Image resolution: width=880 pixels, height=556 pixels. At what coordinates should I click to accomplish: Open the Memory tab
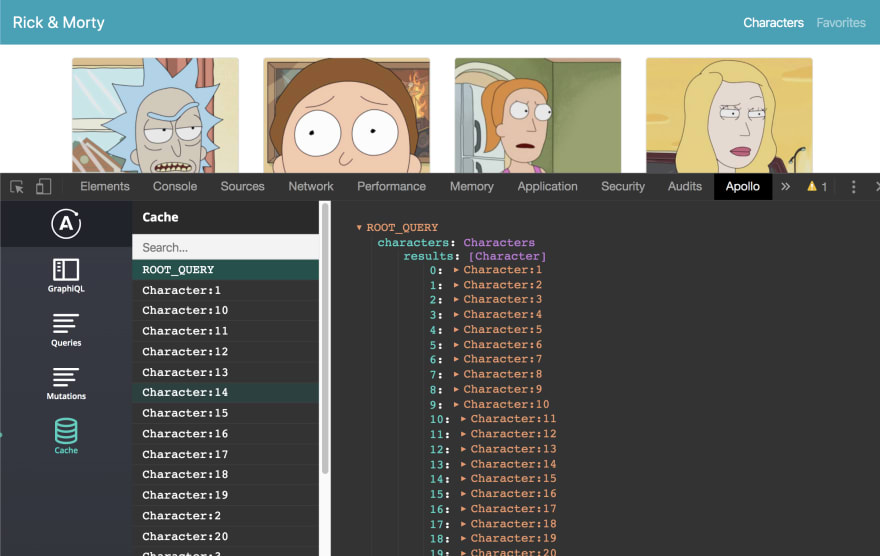coord(471,186)
